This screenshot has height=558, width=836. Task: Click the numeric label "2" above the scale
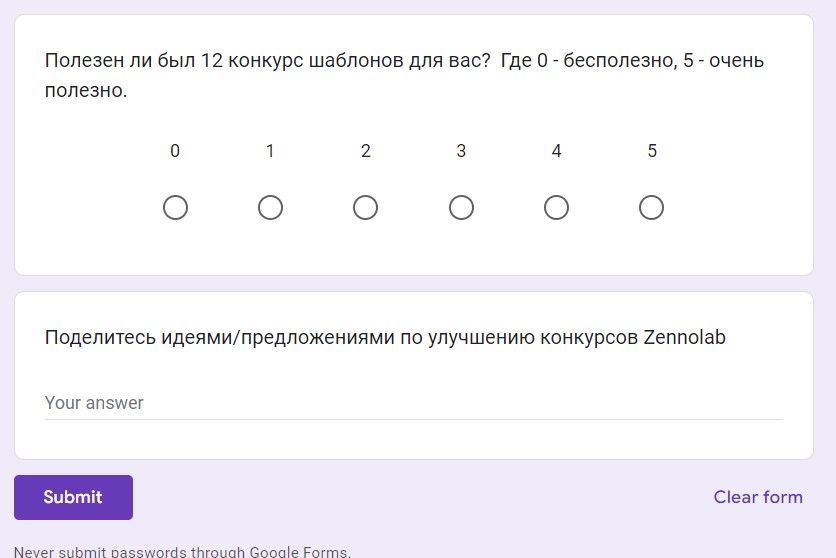coord(366,151)
